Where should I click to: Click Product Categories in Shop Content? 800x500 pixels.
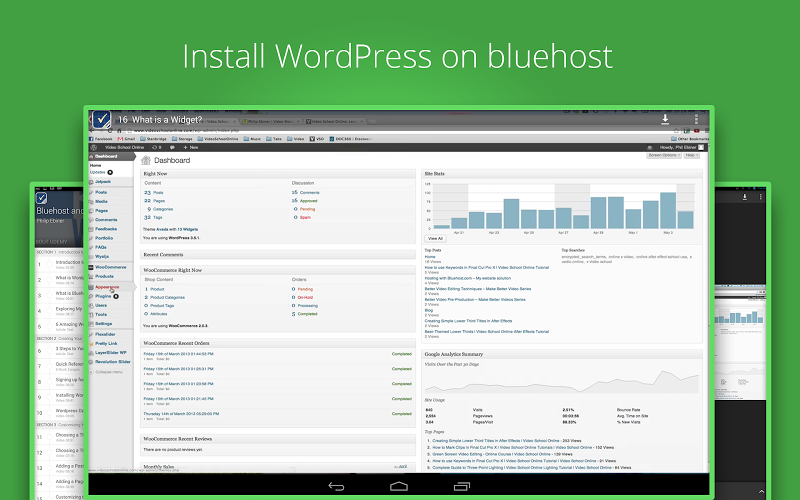[167, 297]
